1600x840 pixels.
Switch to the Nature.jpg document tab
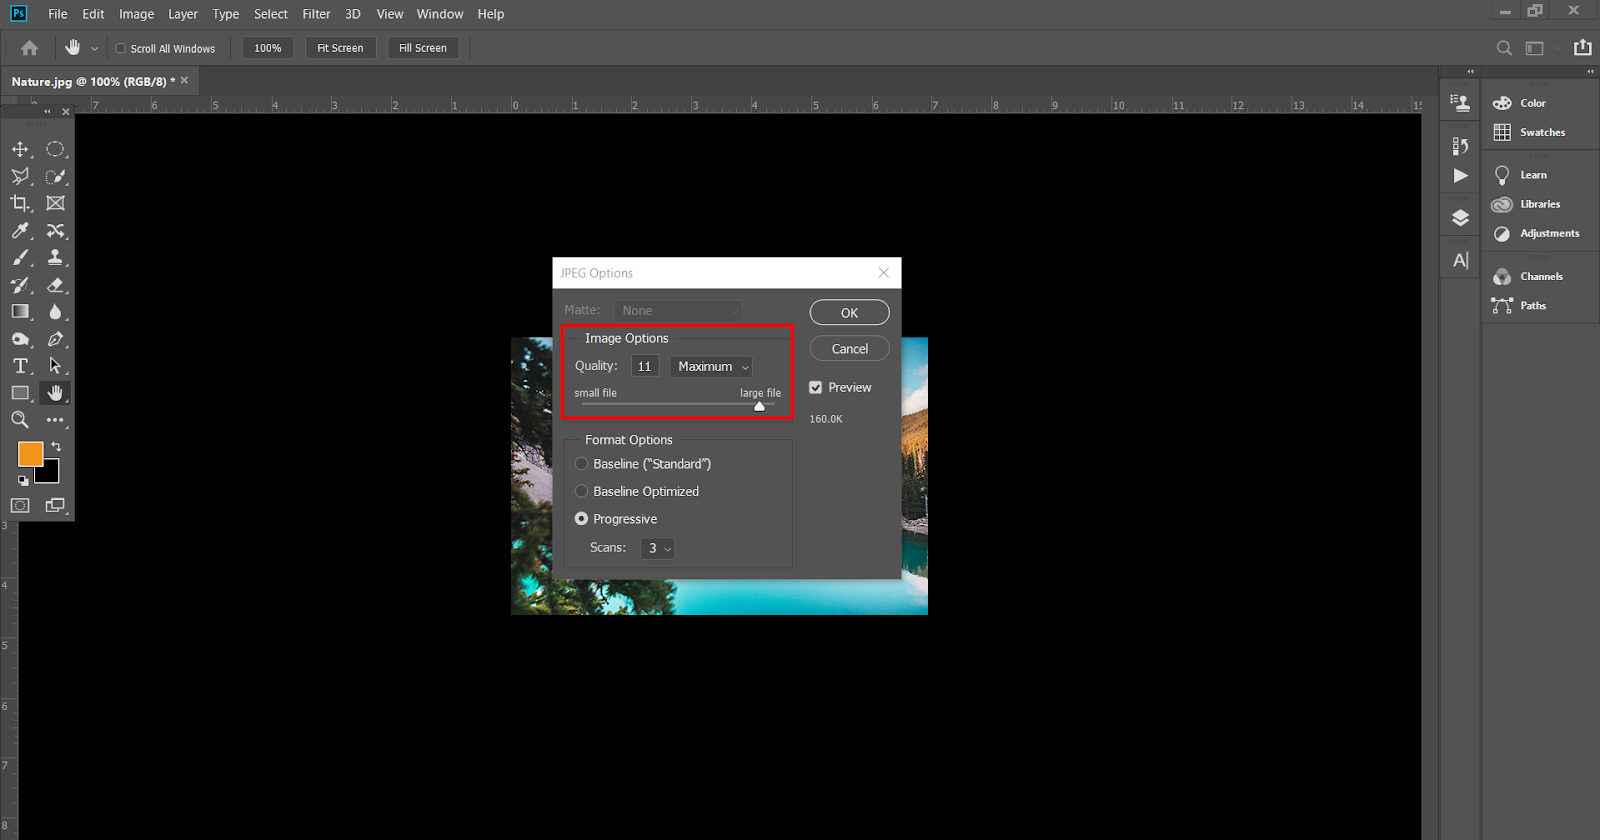pyautogui.click(x=99, y=81)
